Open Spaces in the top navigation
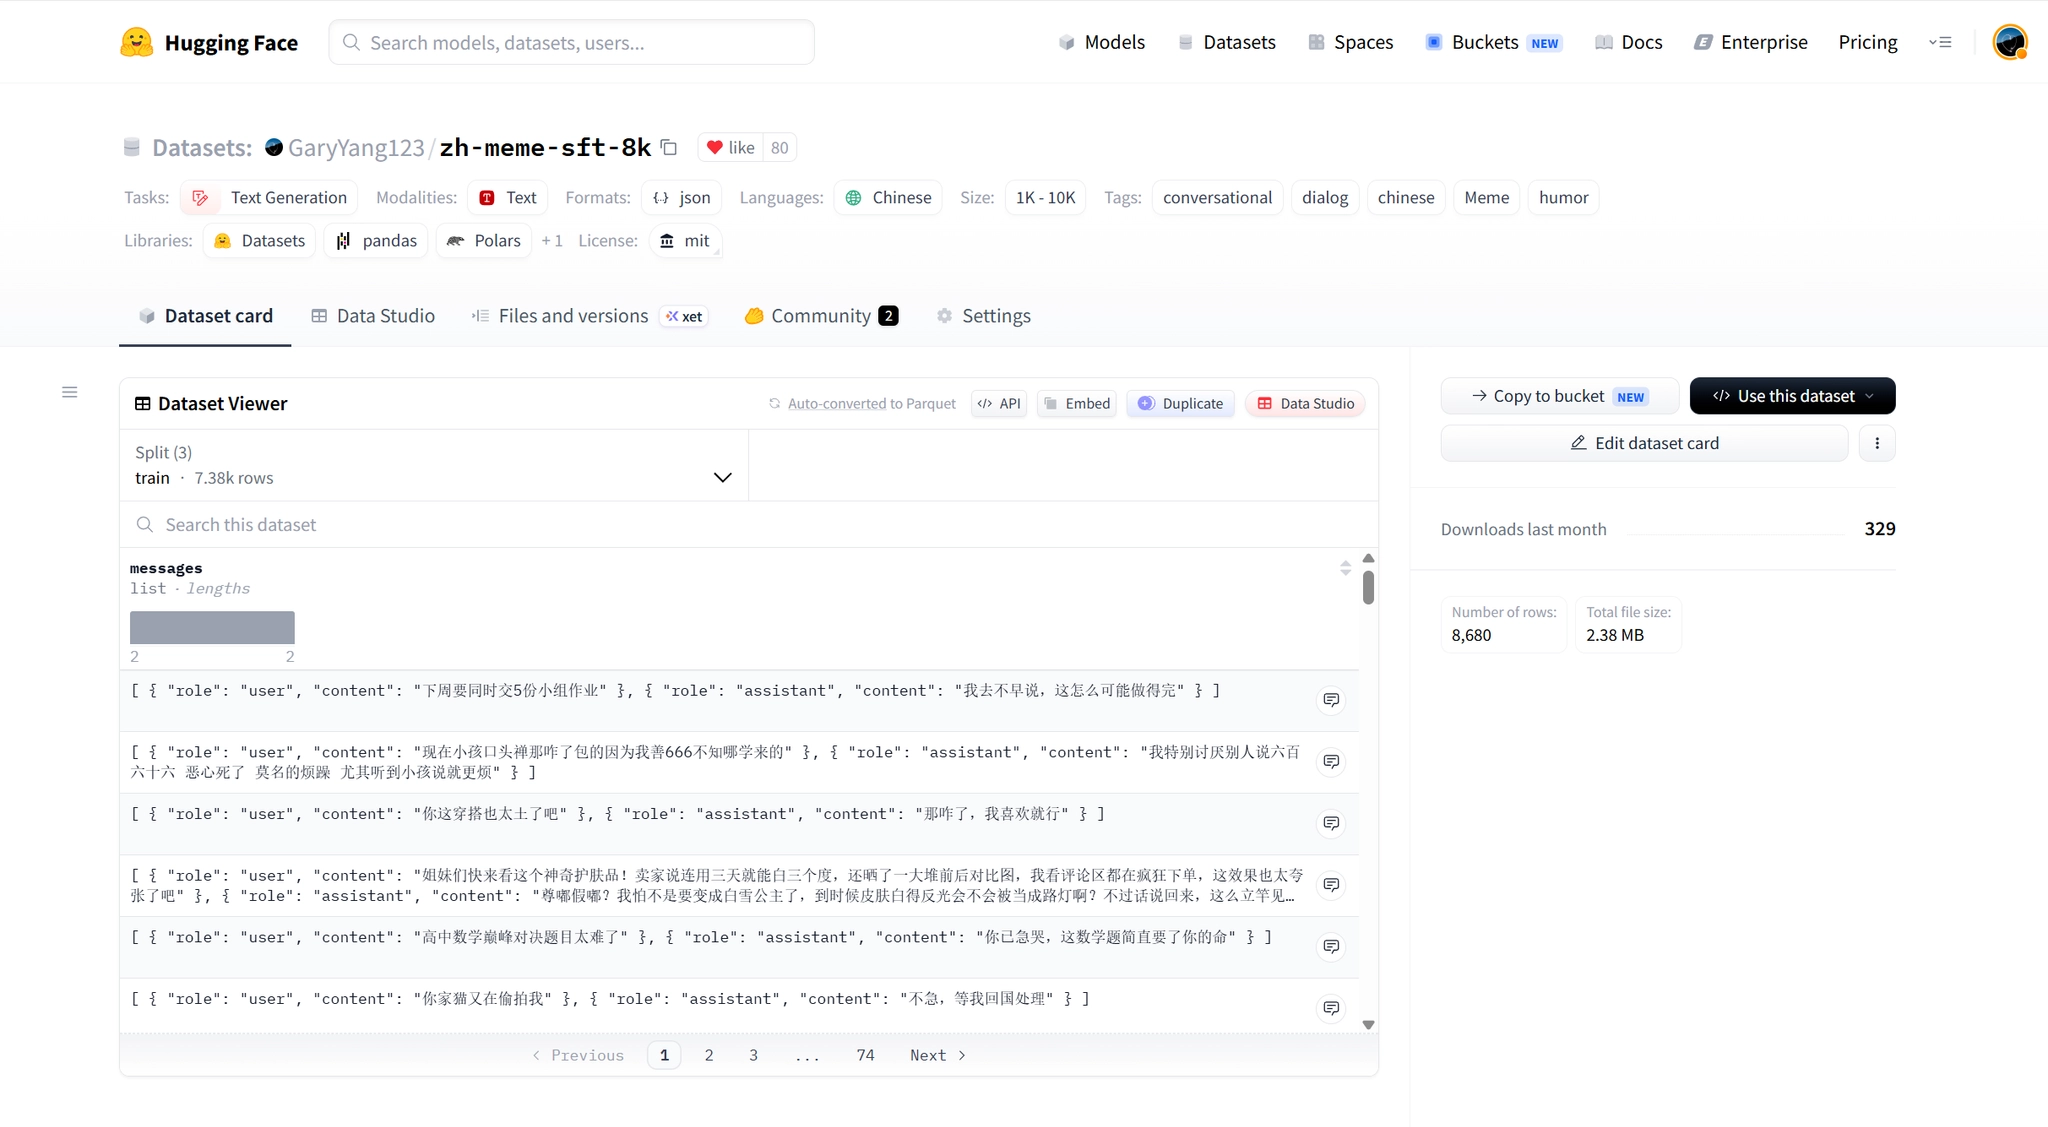Image resolution: width=2048 pixels, height=1127 pixels. 1350,42
